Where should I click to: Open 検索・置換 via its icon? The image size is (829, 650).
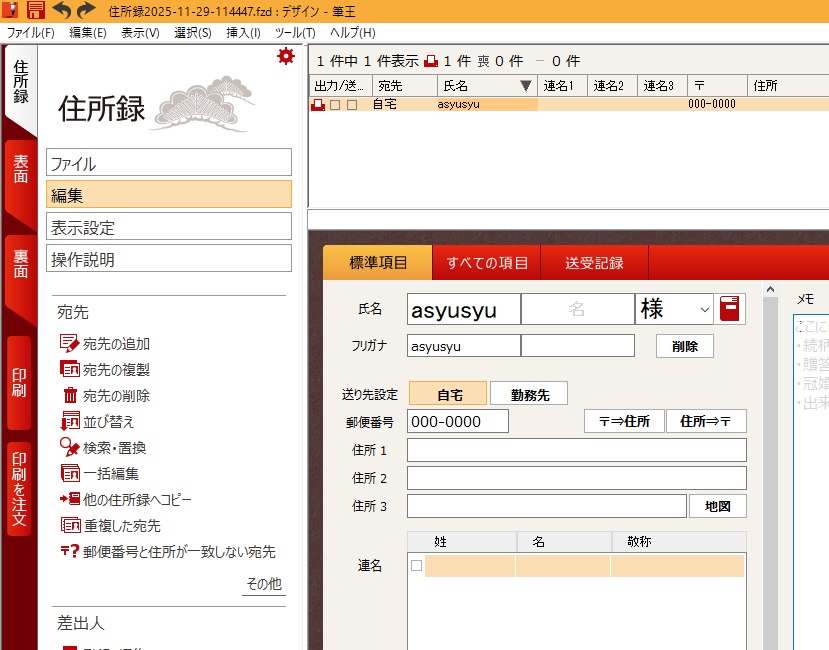click(x=70, y=448)
